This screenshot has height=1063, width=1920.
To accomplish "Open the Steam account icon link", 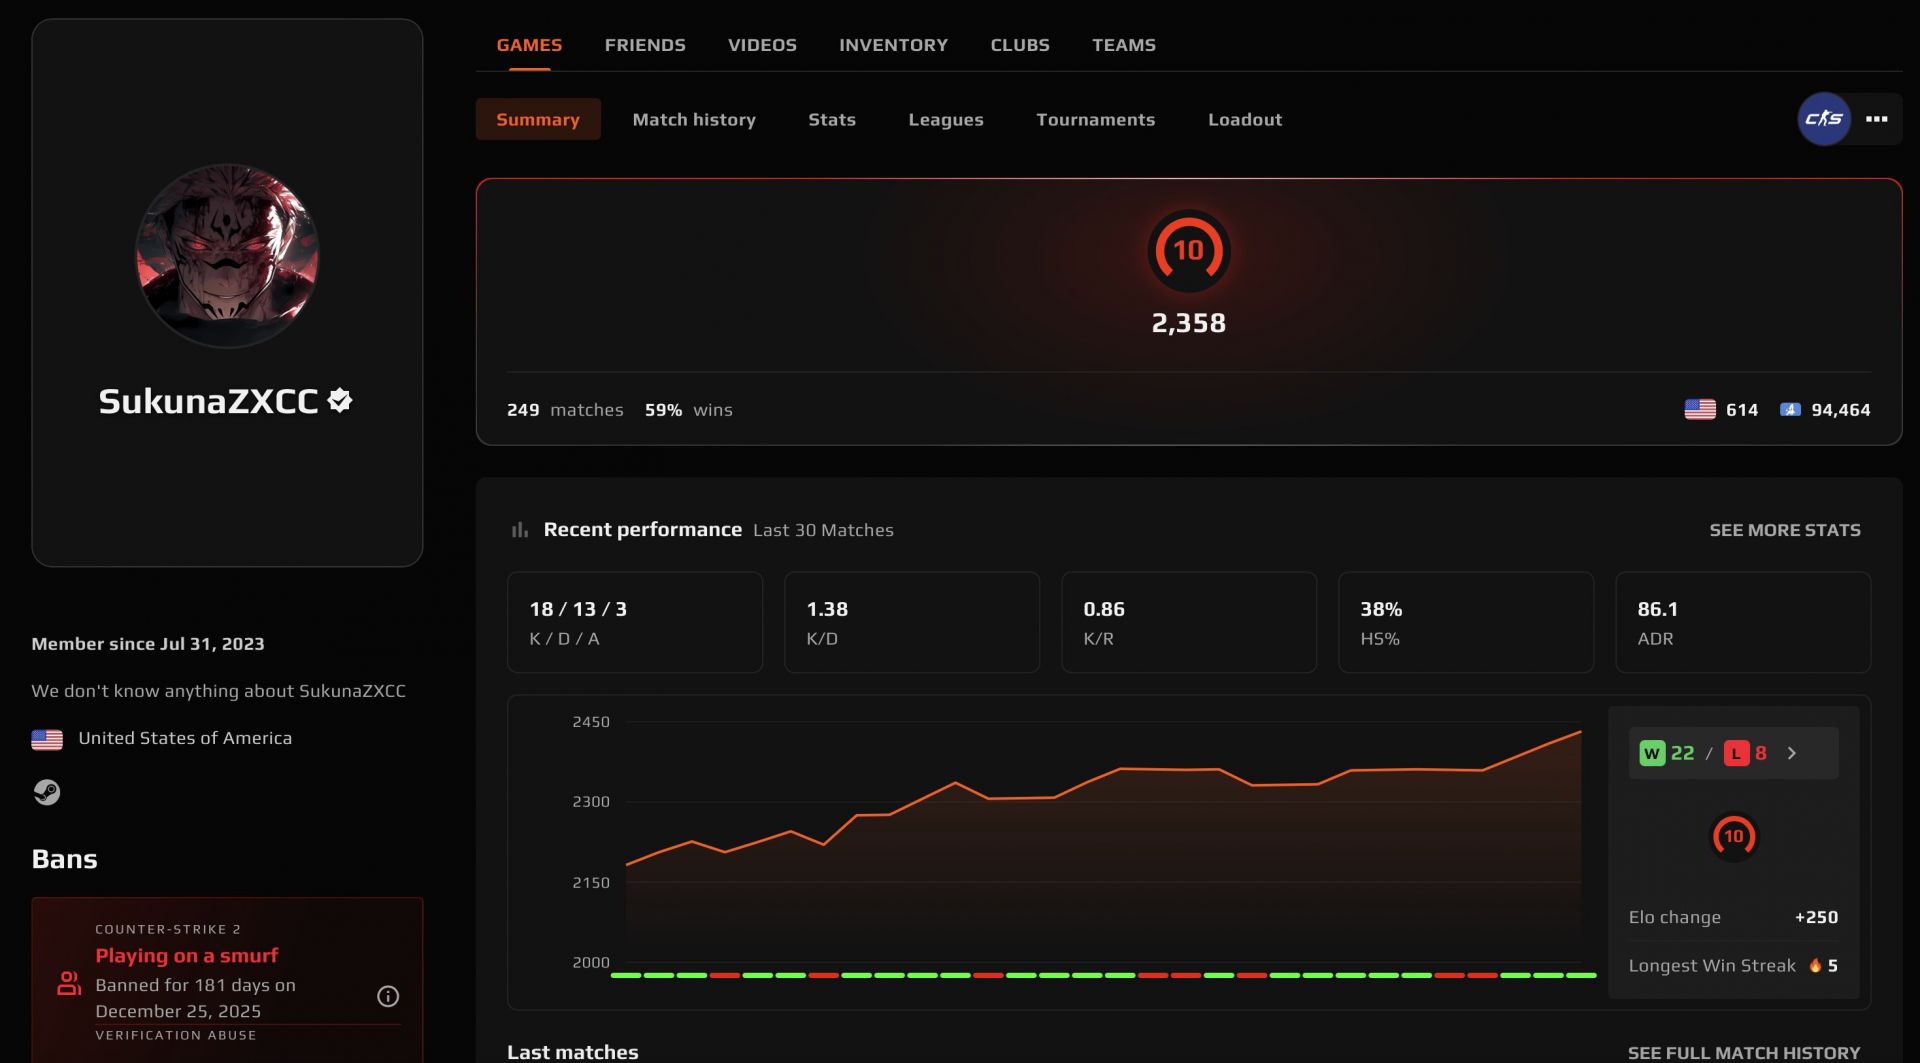I will (47, 792).
